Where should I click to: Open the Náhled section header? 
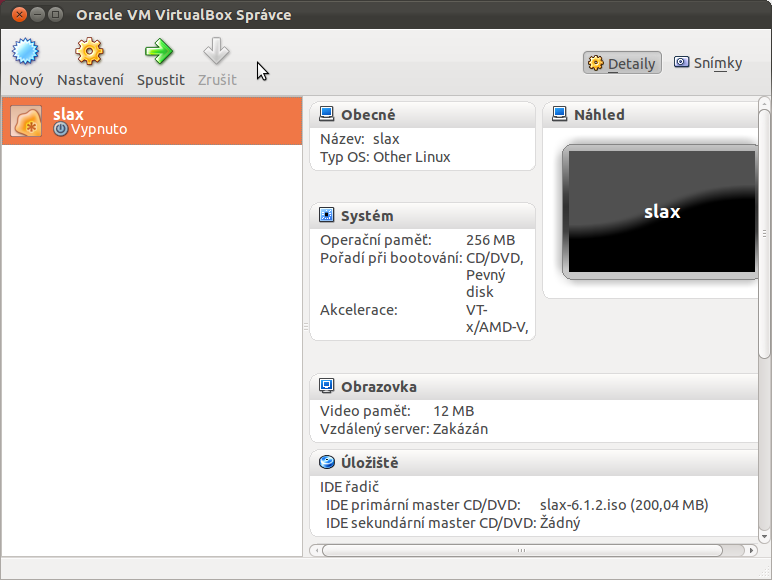[x=650, y=115]
